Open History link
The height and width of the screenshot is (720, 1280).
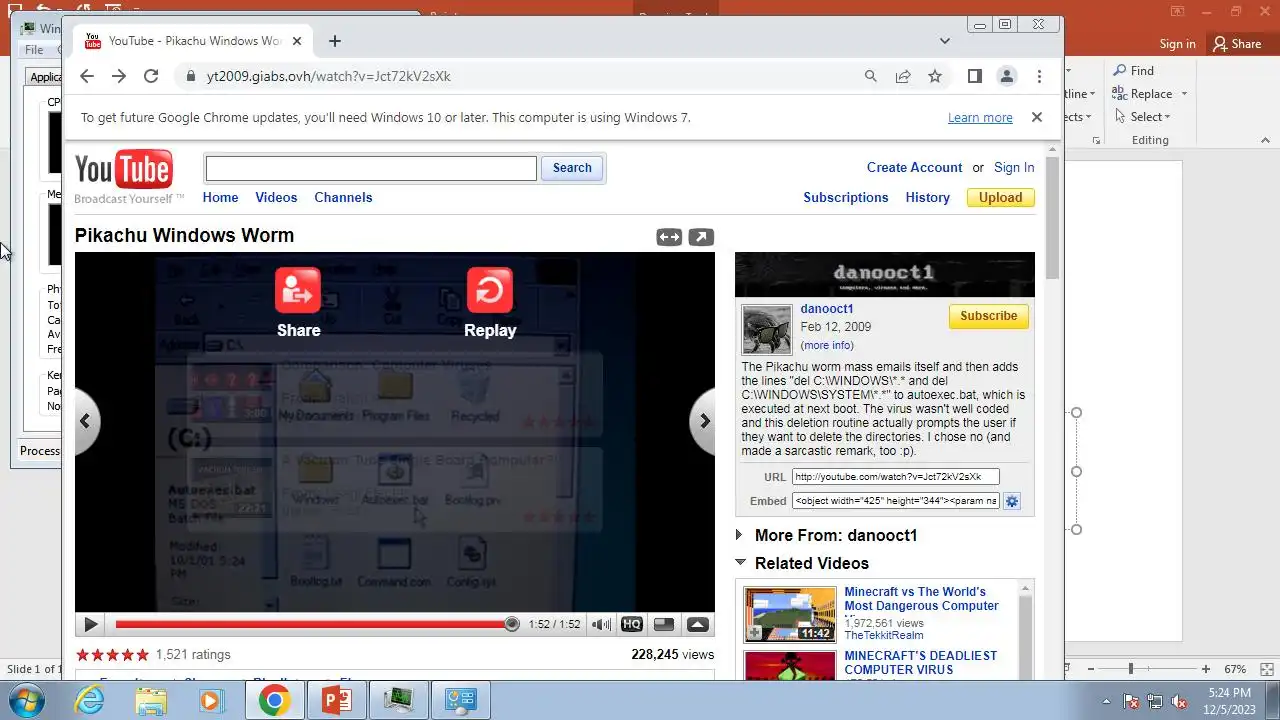coord(927,197)
